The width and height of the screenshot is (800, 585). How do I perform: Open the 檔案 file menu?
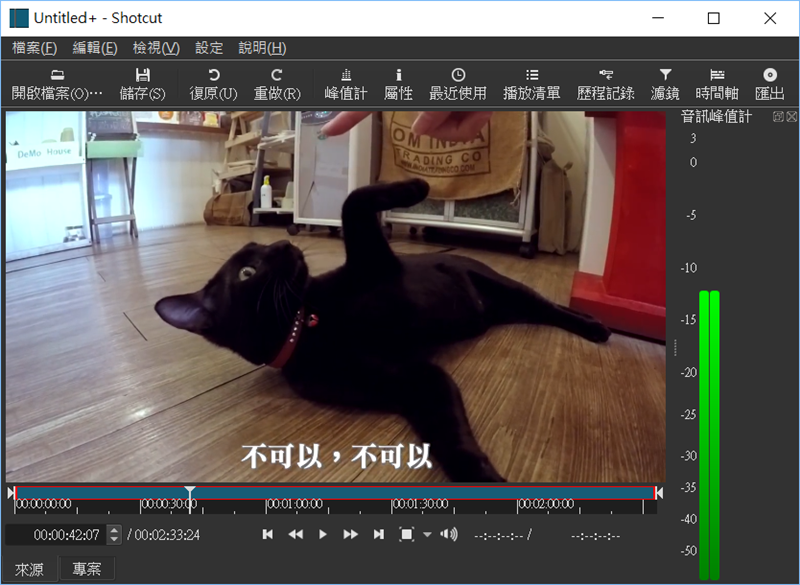(34, 48)
